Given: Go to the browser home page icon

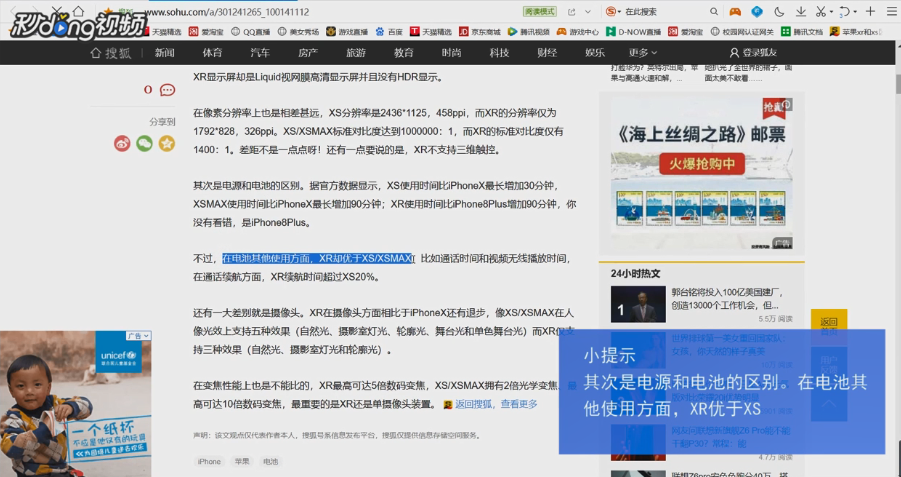Looking at the screenshot, I should [x=78, y=11].
